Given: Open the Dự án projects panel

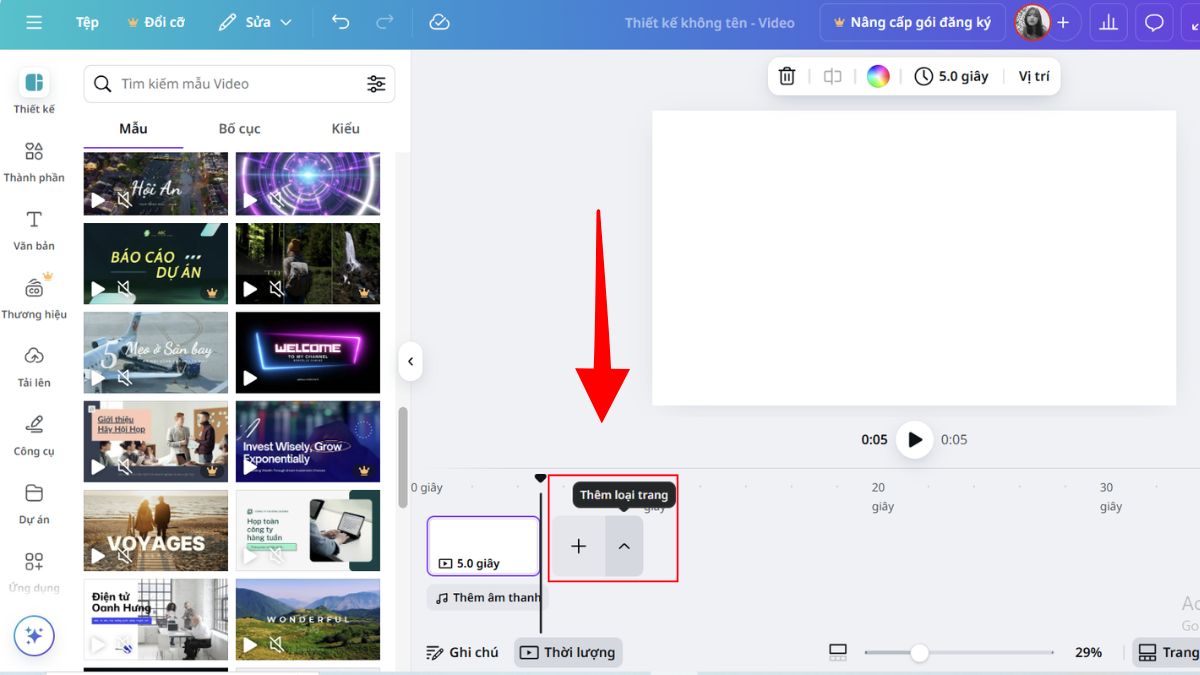Looking at the screenshot, I should coord(34,503).
